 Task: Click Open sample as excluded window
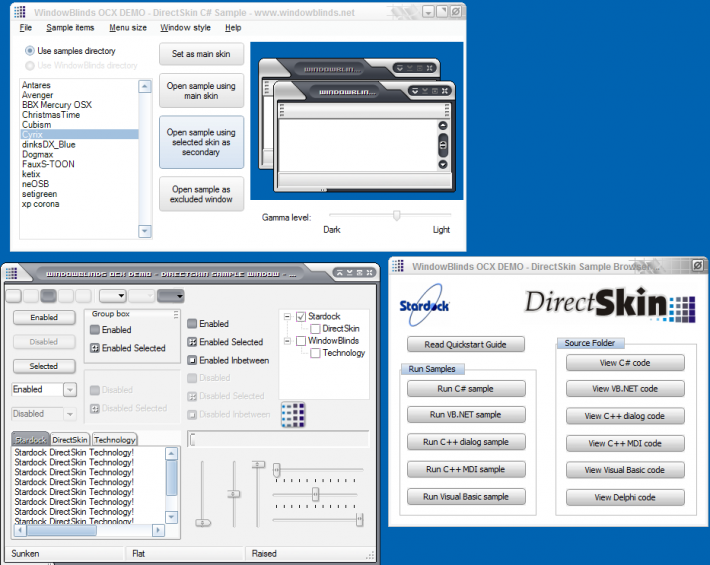coord(201,194)
